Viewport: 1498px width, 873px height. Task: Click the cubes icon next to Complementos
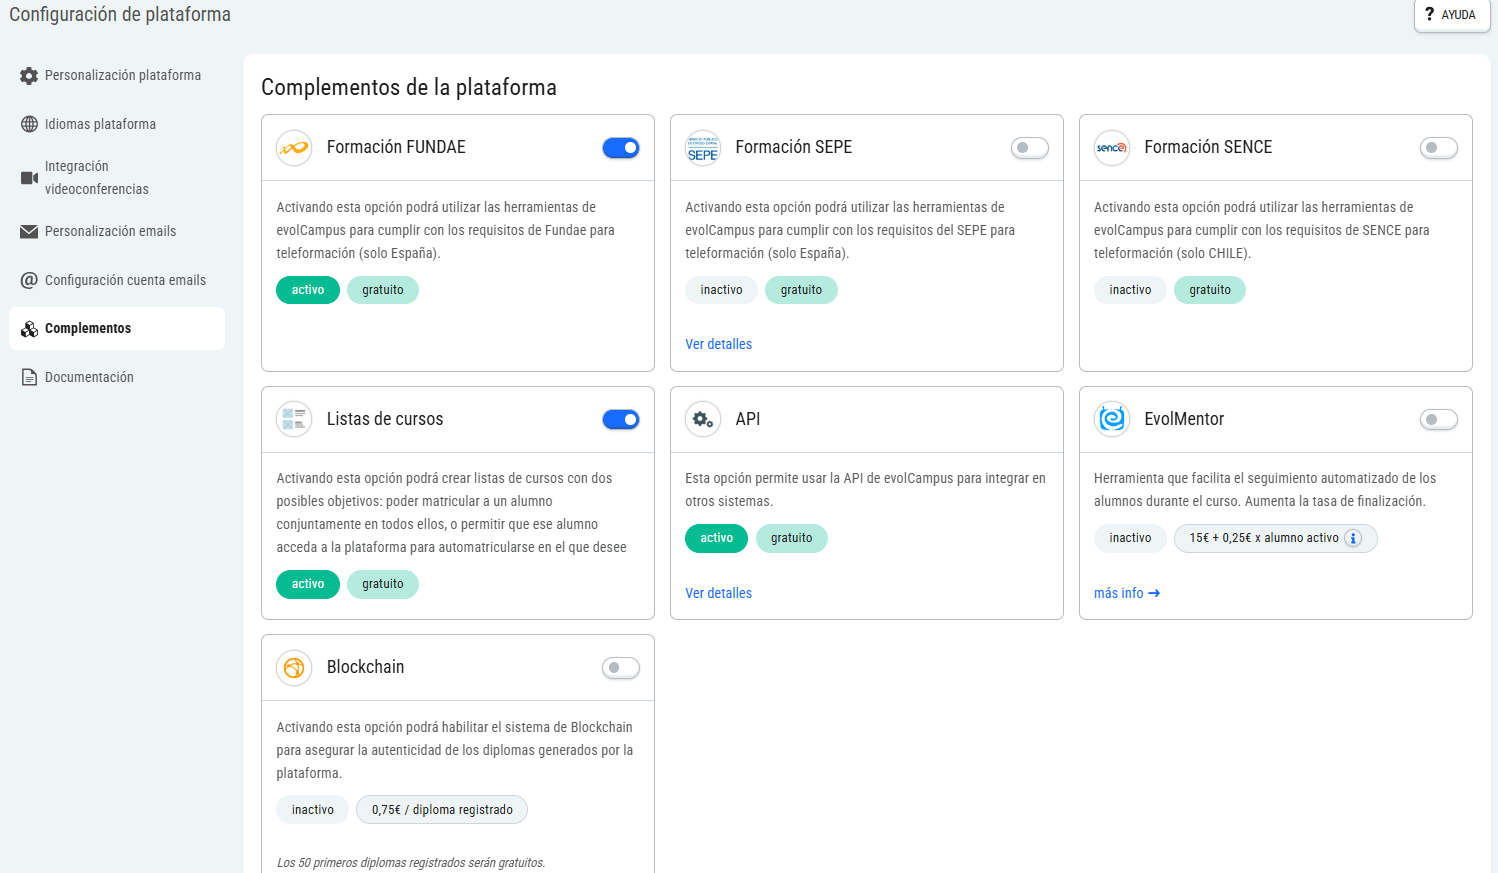[x=29, y=328]
